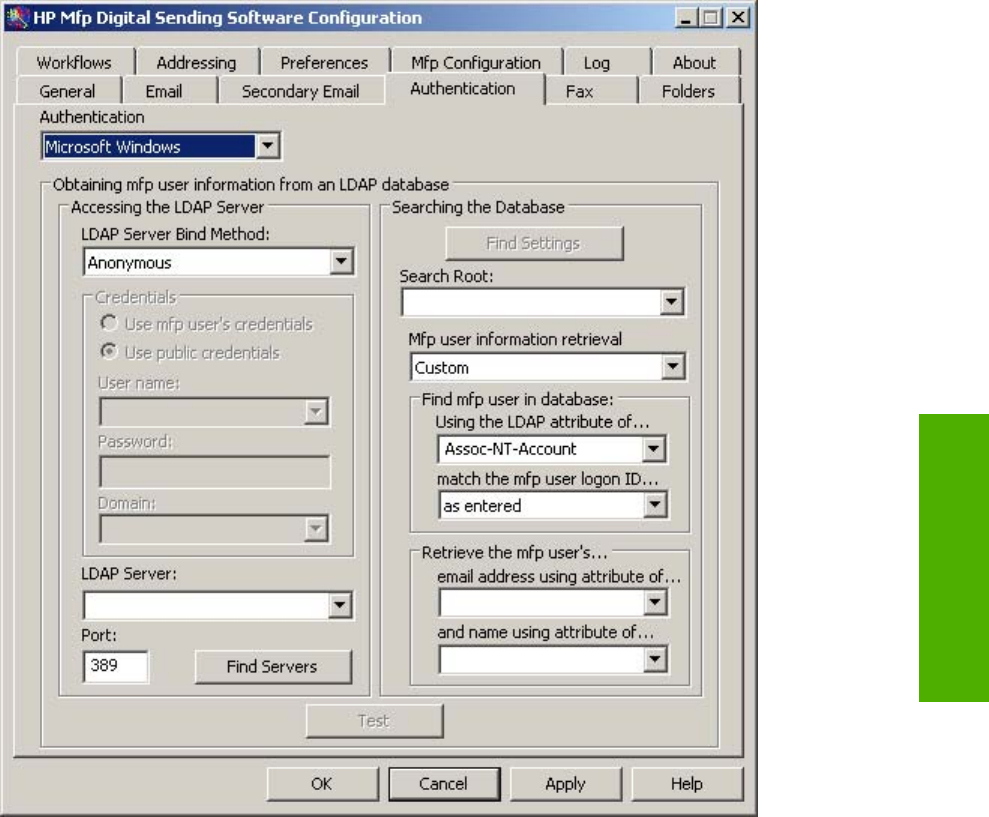Click the Find Settings button
989x817 pixels.
pyautogui.click(x=534, y=244)
